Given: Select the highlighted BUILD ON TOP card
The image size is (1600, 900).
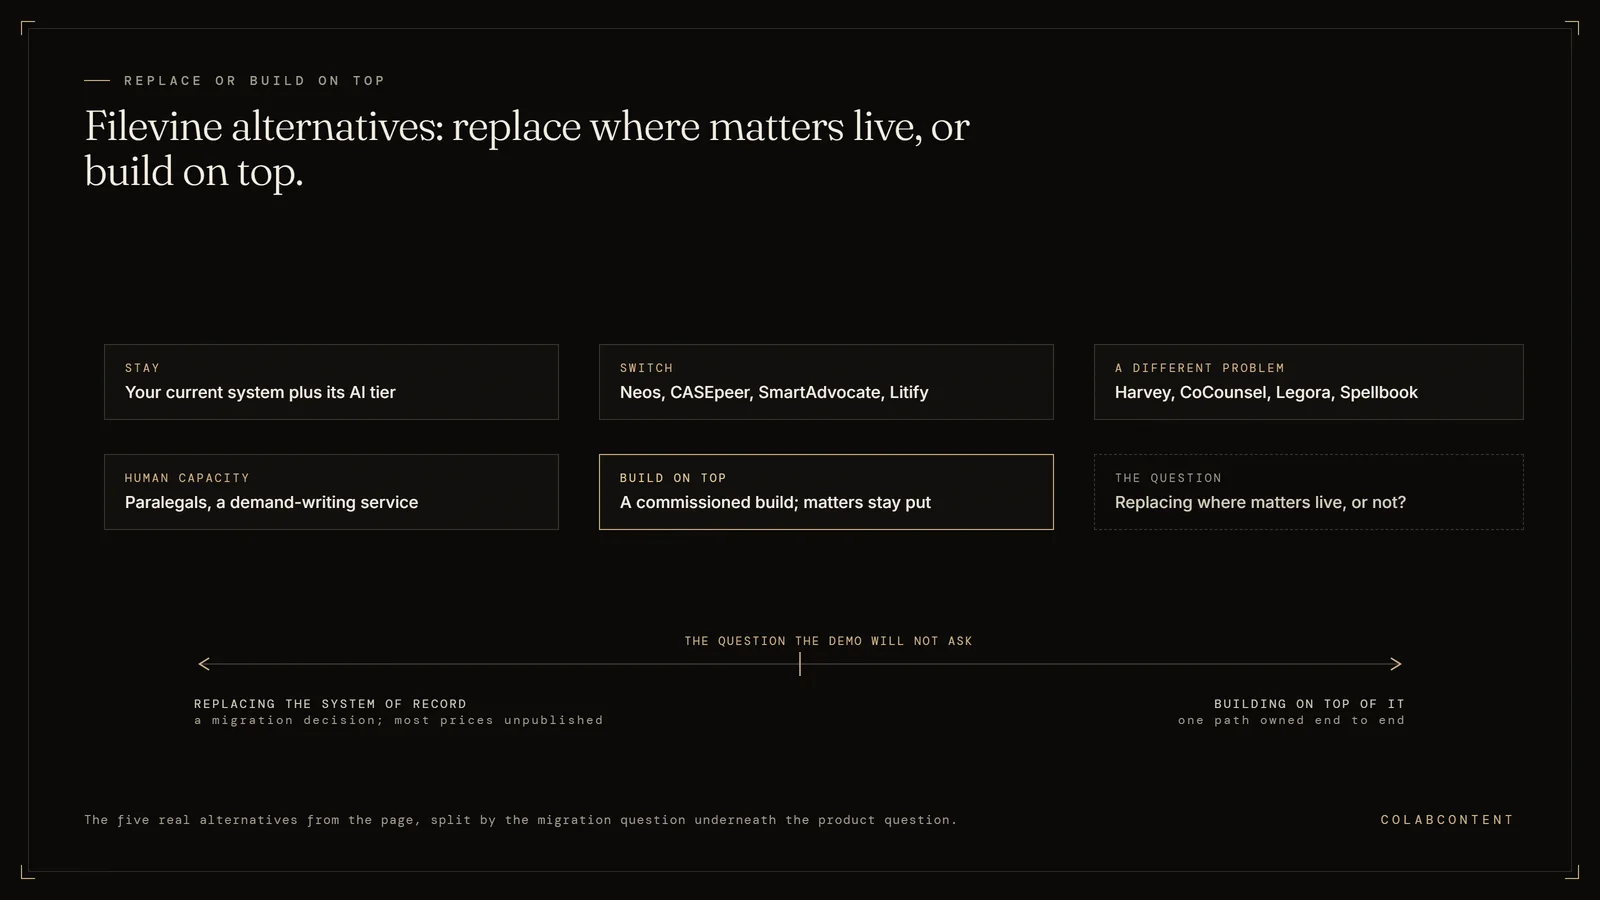Looking at the screenshot, I should pos(826,492).
